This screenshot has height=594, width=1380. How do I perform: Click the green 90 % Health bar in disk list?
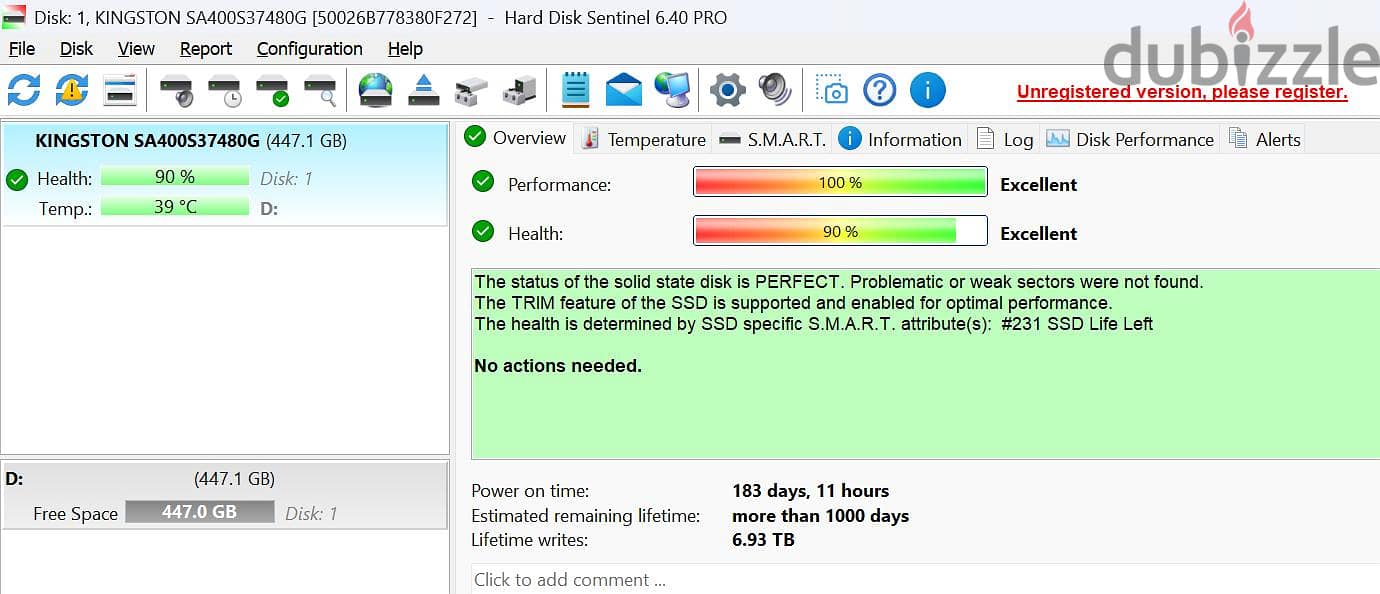[x=174, y=177]
